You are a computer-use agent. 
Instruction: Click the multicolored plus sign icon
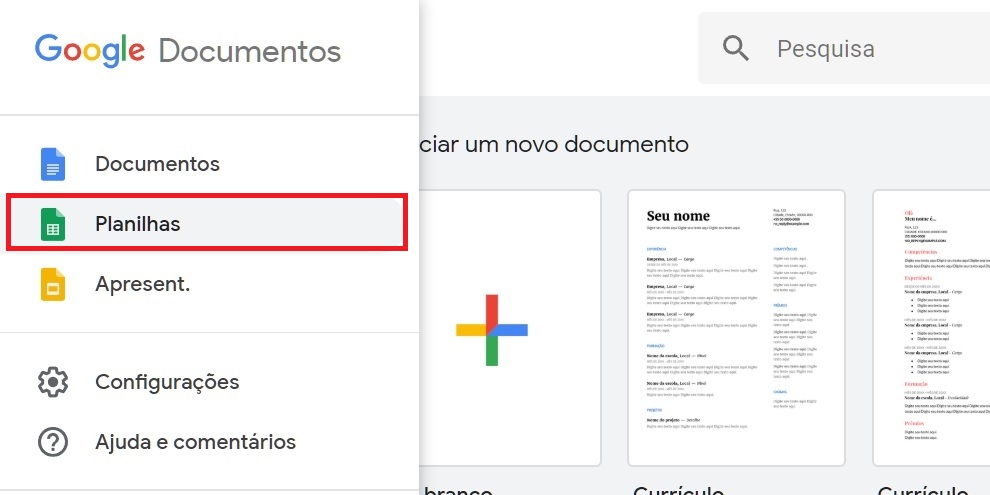(x=491, y=329)
